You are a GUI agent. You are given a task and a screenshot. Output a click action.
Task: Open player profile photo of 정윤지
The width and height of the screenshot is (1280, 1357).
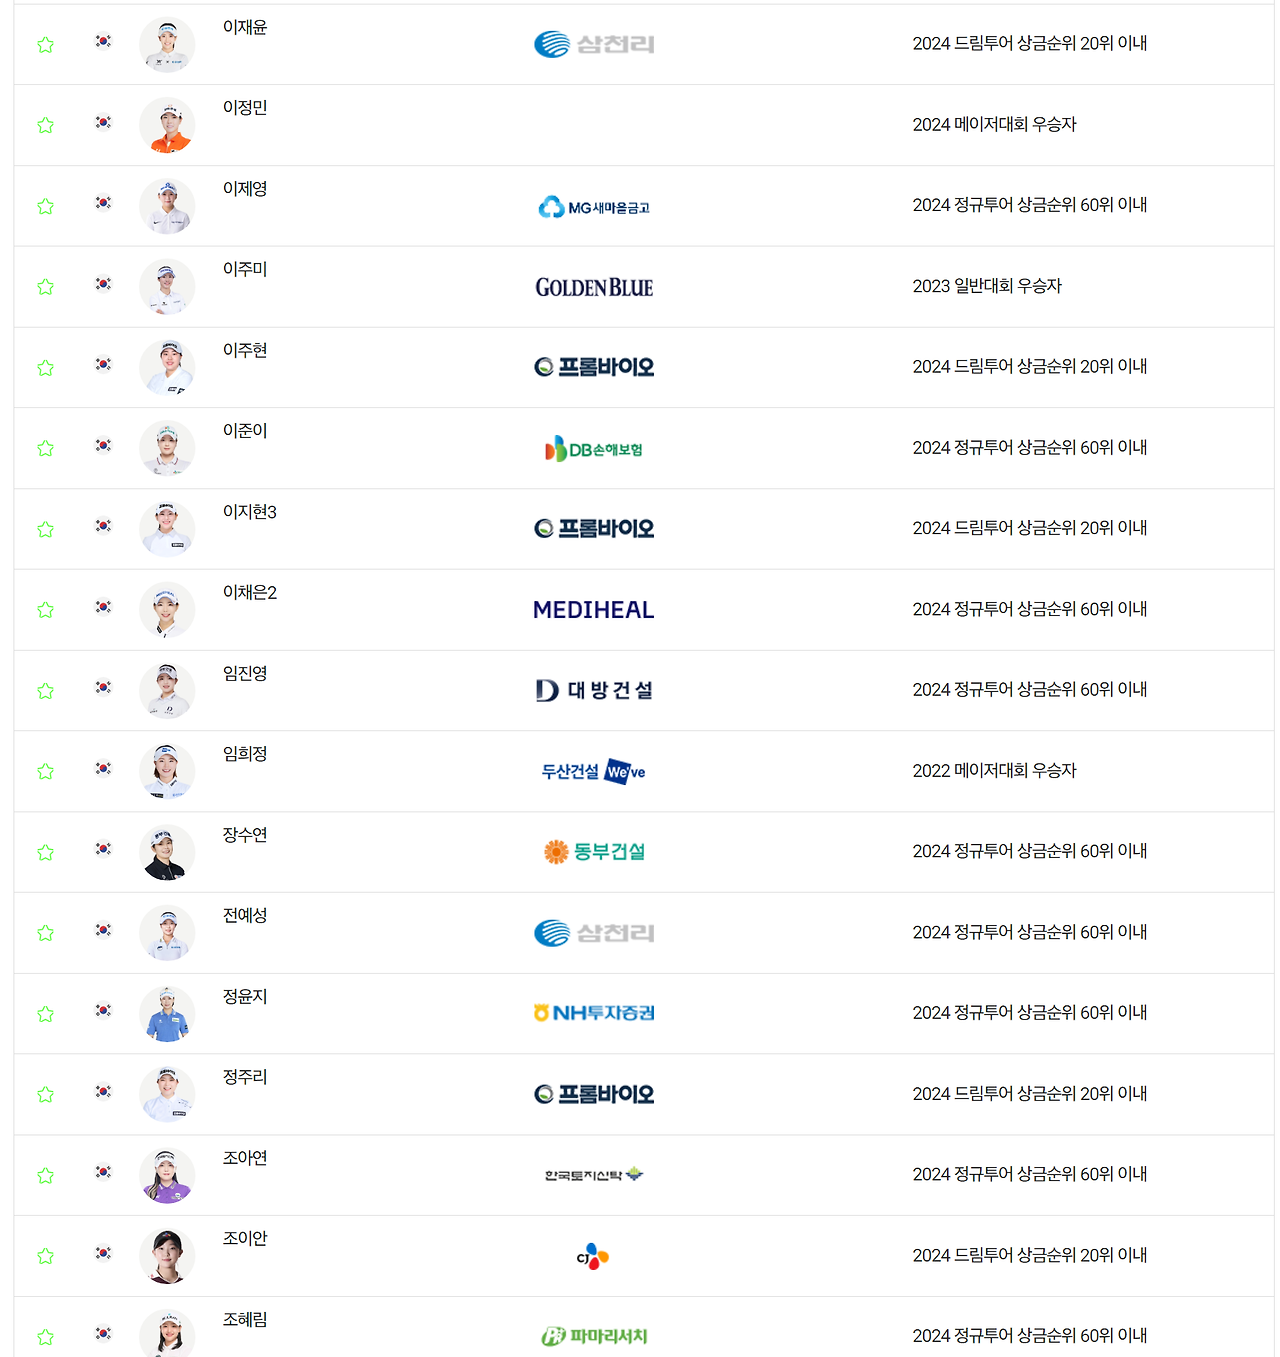tap(167, 1014)
